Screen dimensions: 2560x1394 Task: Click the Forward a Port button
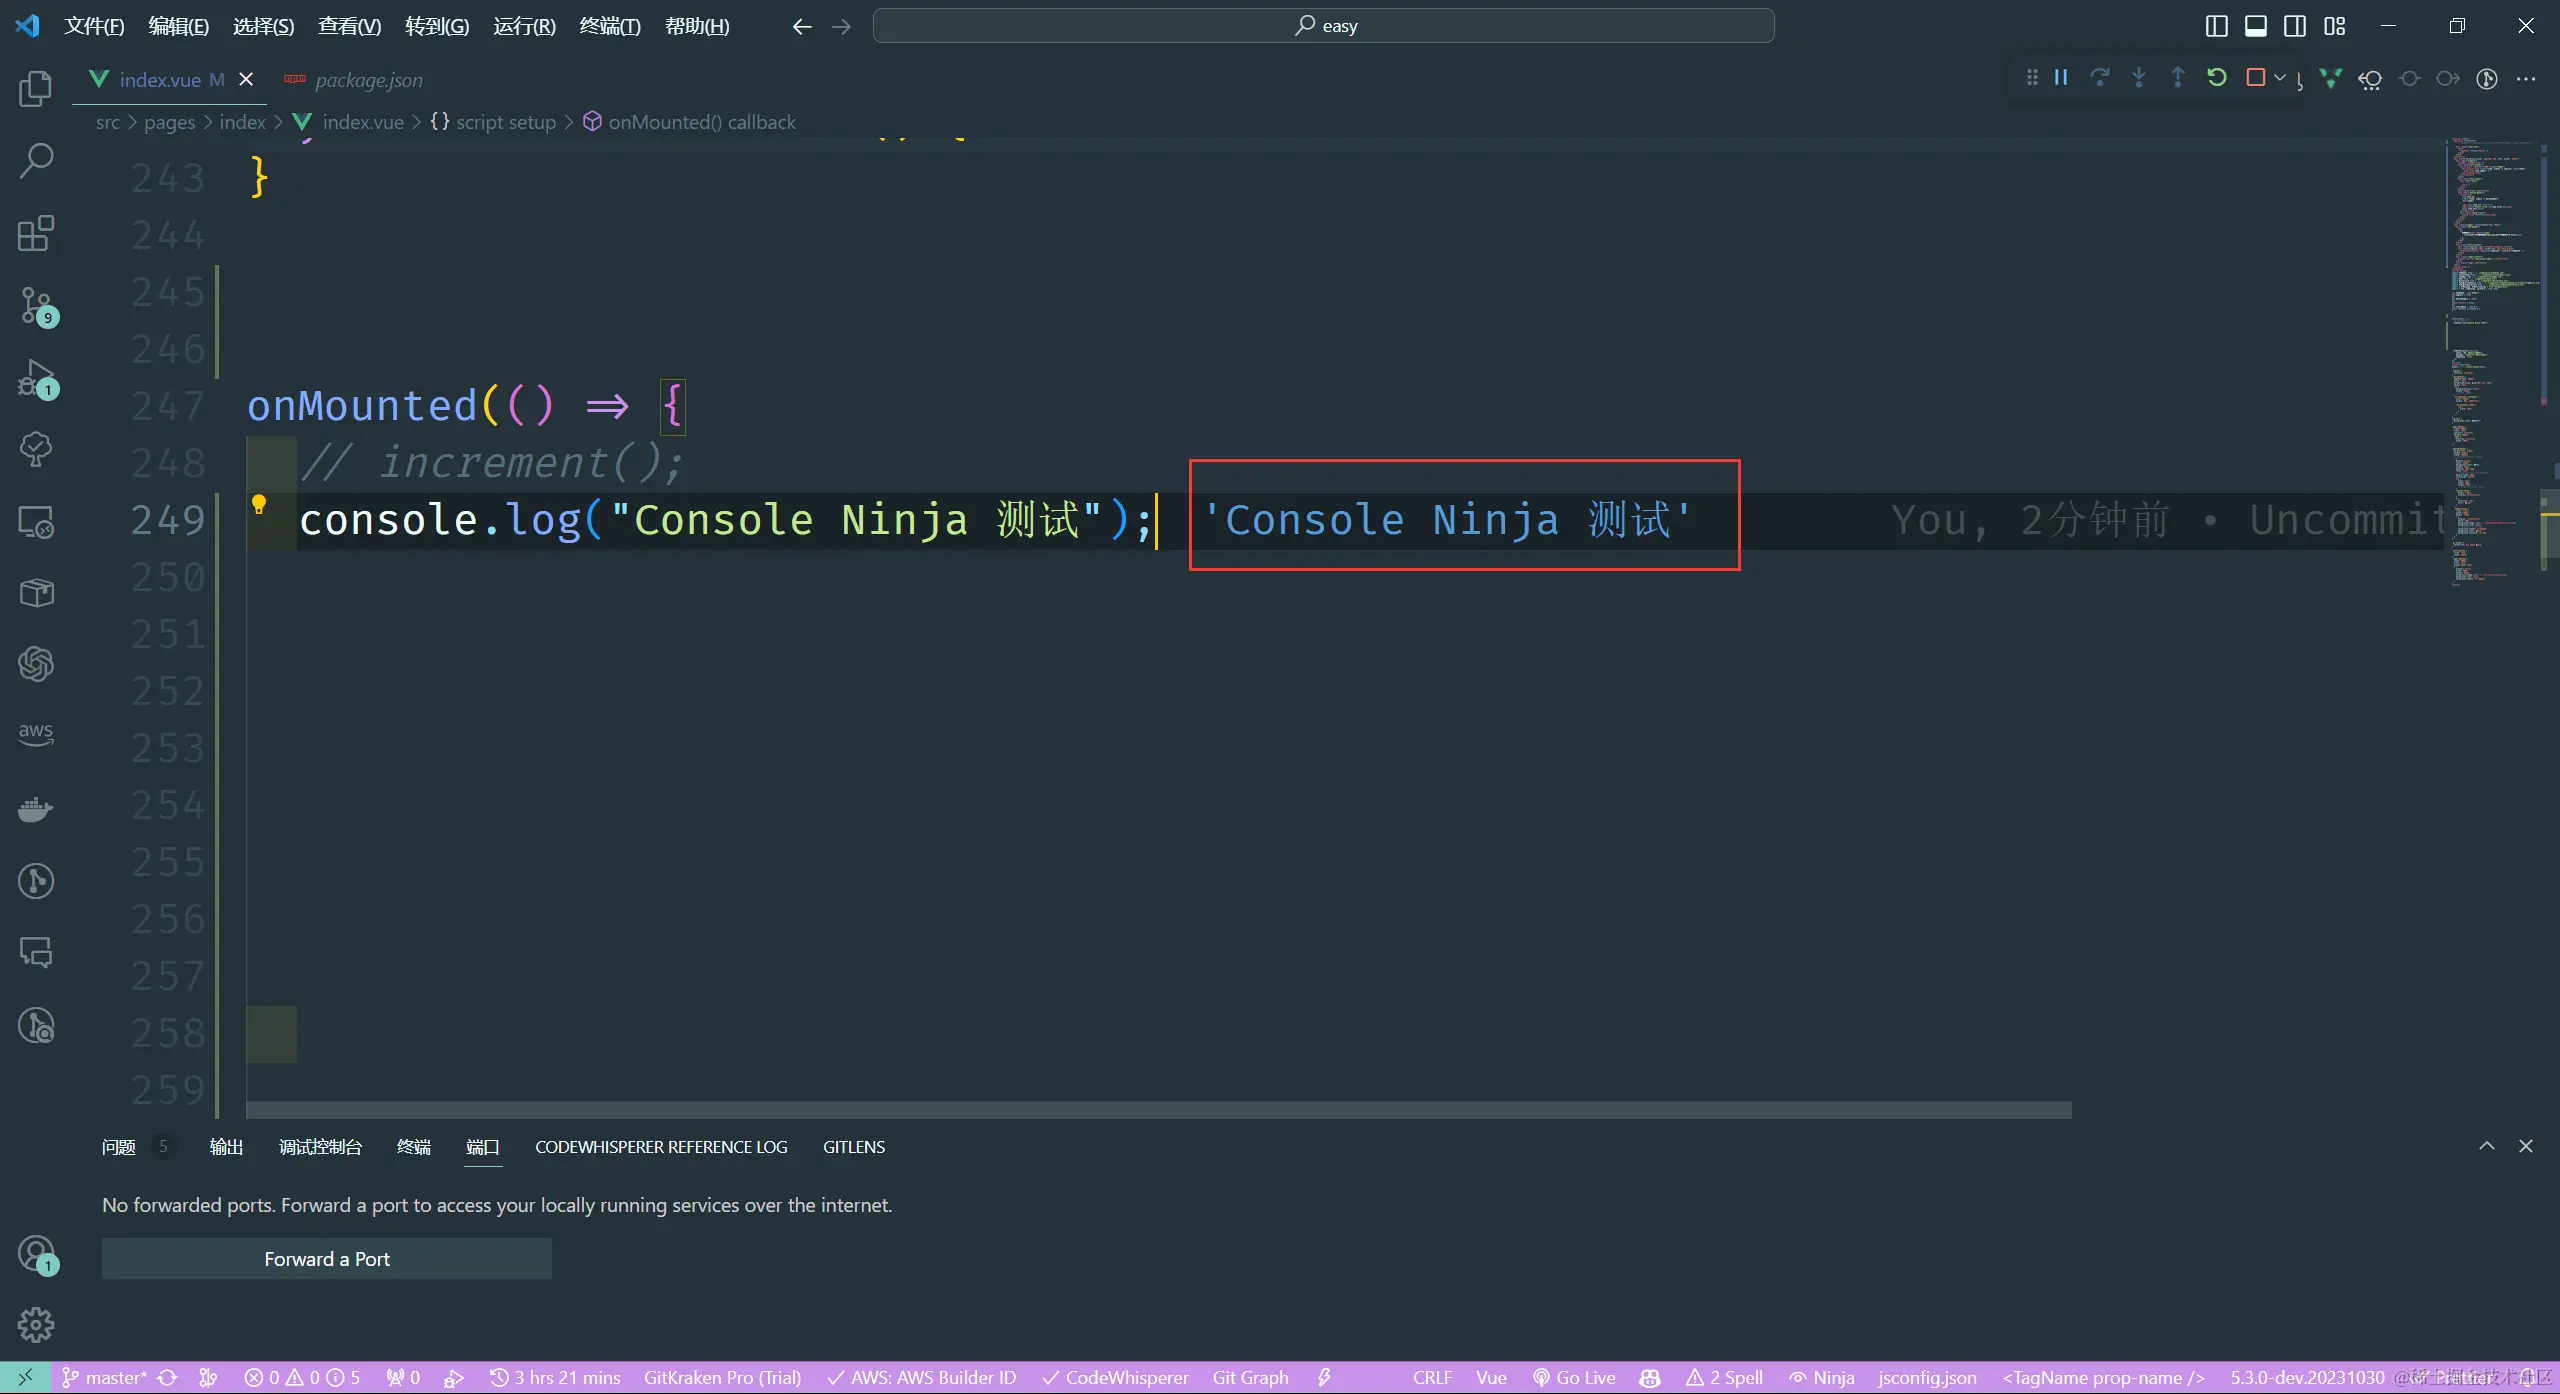click(327, 1259)
